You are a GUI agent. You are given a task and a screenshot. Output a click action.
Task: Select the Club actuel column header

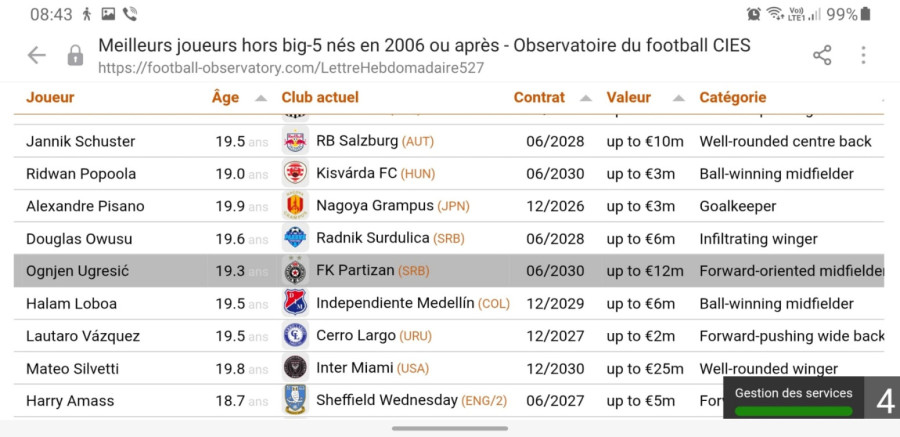coord(320,97)
